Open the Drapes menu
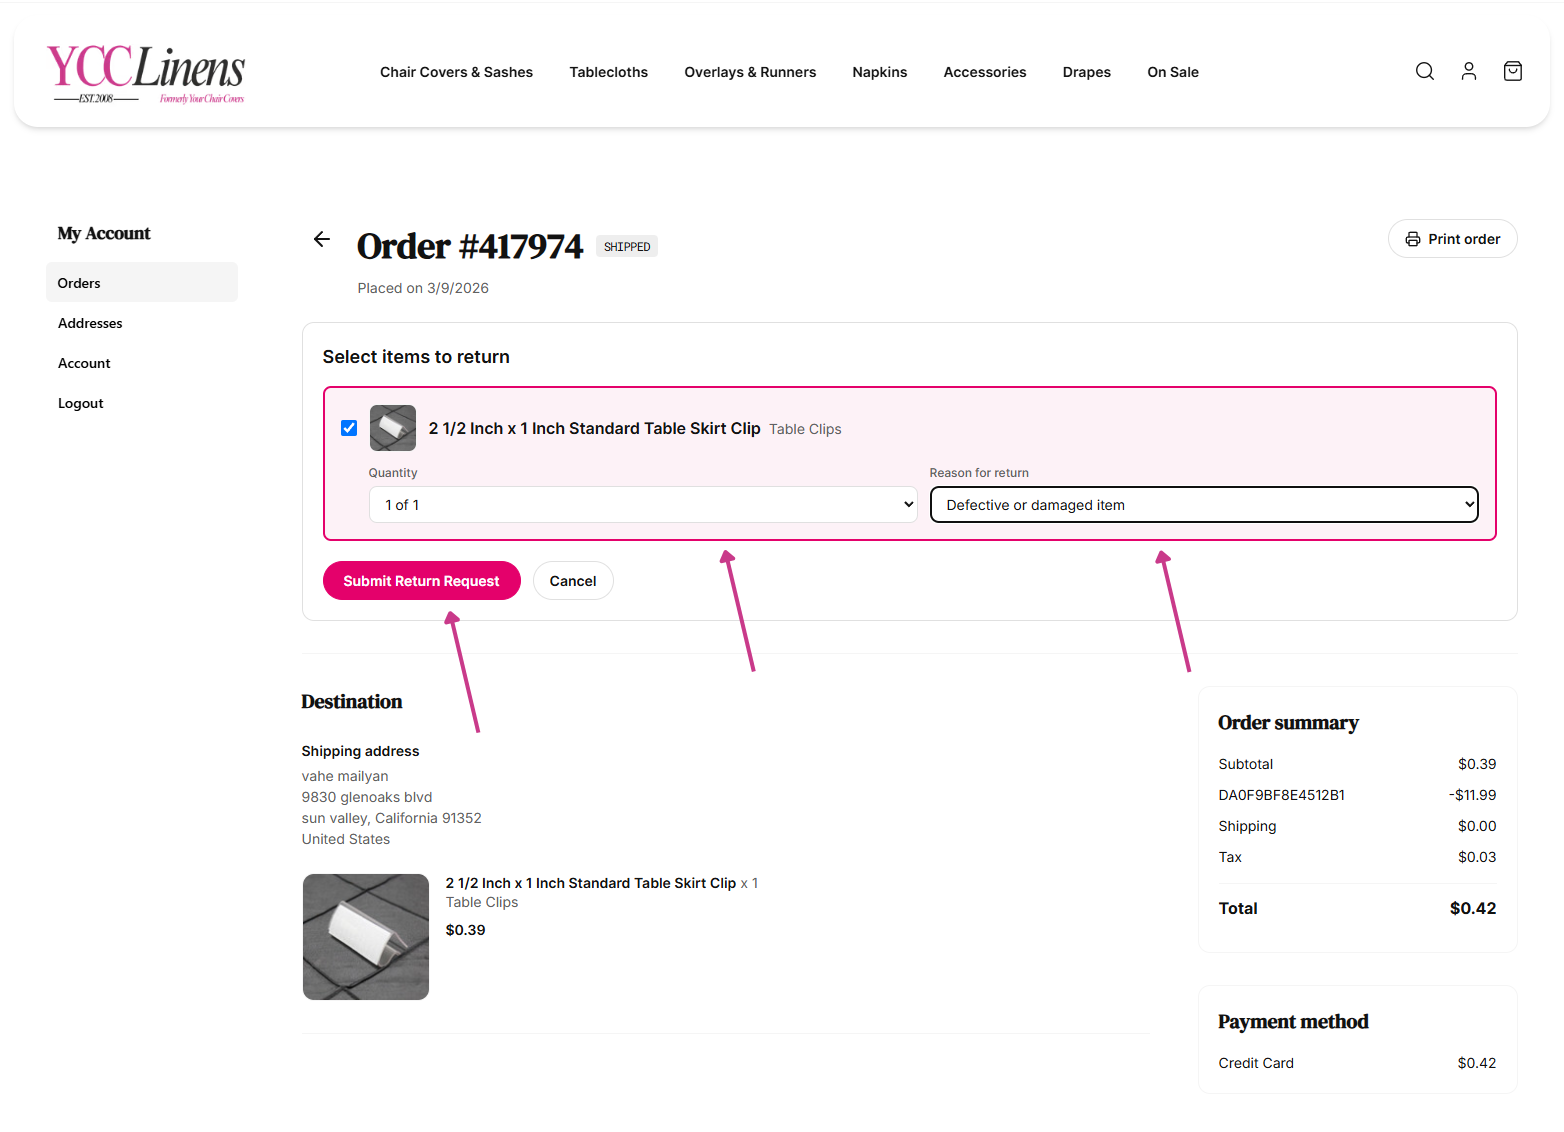This screenshot has height=1132, width=1564. (1087, 72)
